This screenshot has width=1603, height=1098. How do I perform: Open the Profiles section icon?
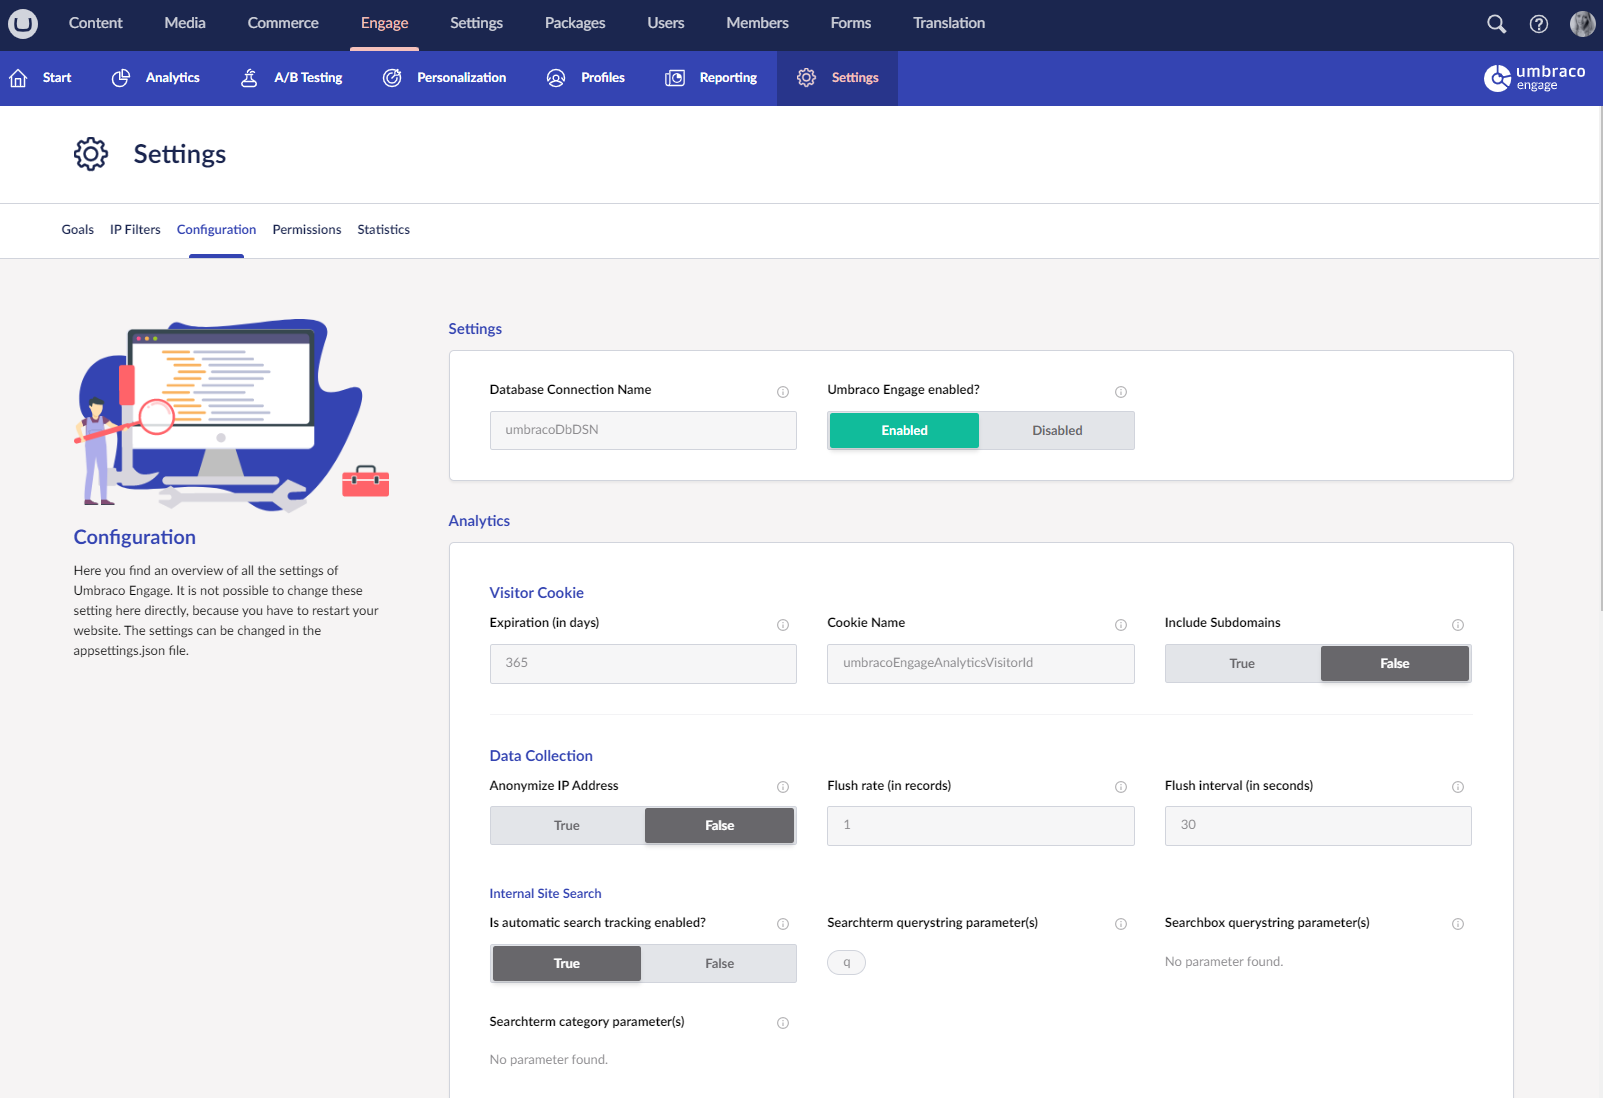[x=556, y=77]
